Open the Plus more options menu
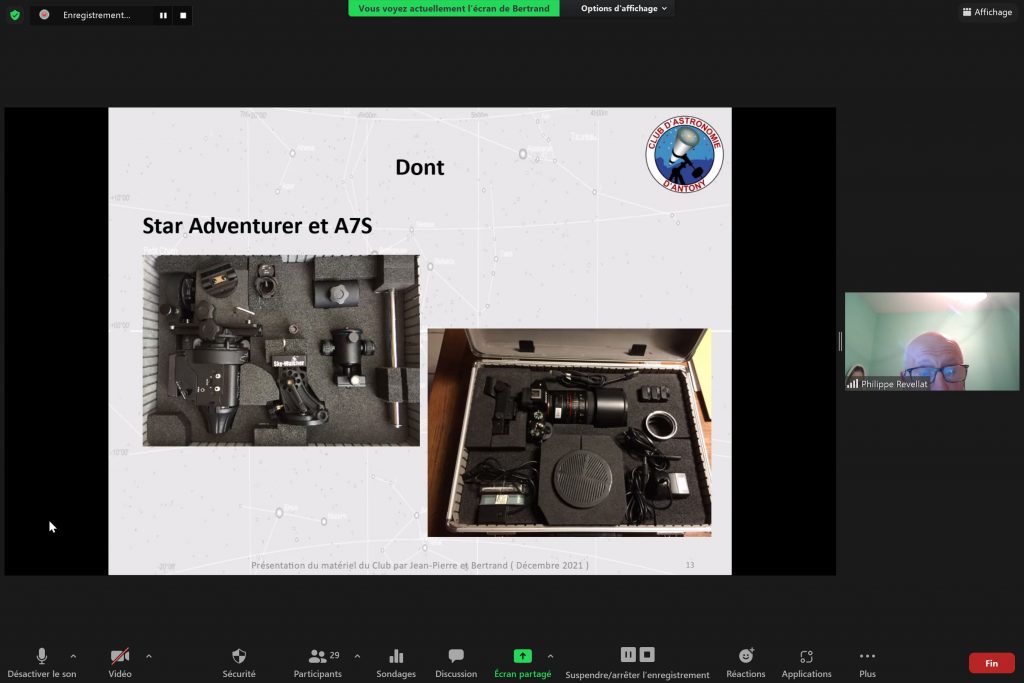 (x=867, y=663)
